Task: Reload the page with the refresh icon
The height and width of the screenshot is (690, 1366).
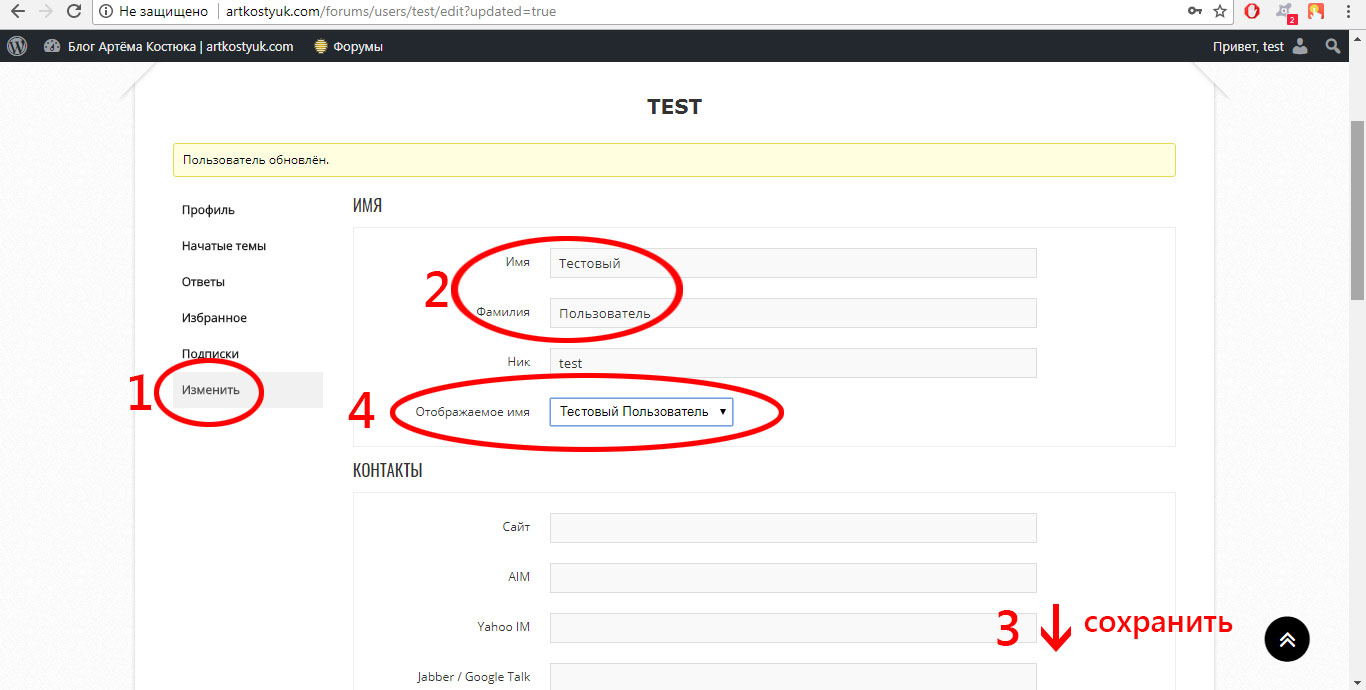Action: (x=73, y=12)
